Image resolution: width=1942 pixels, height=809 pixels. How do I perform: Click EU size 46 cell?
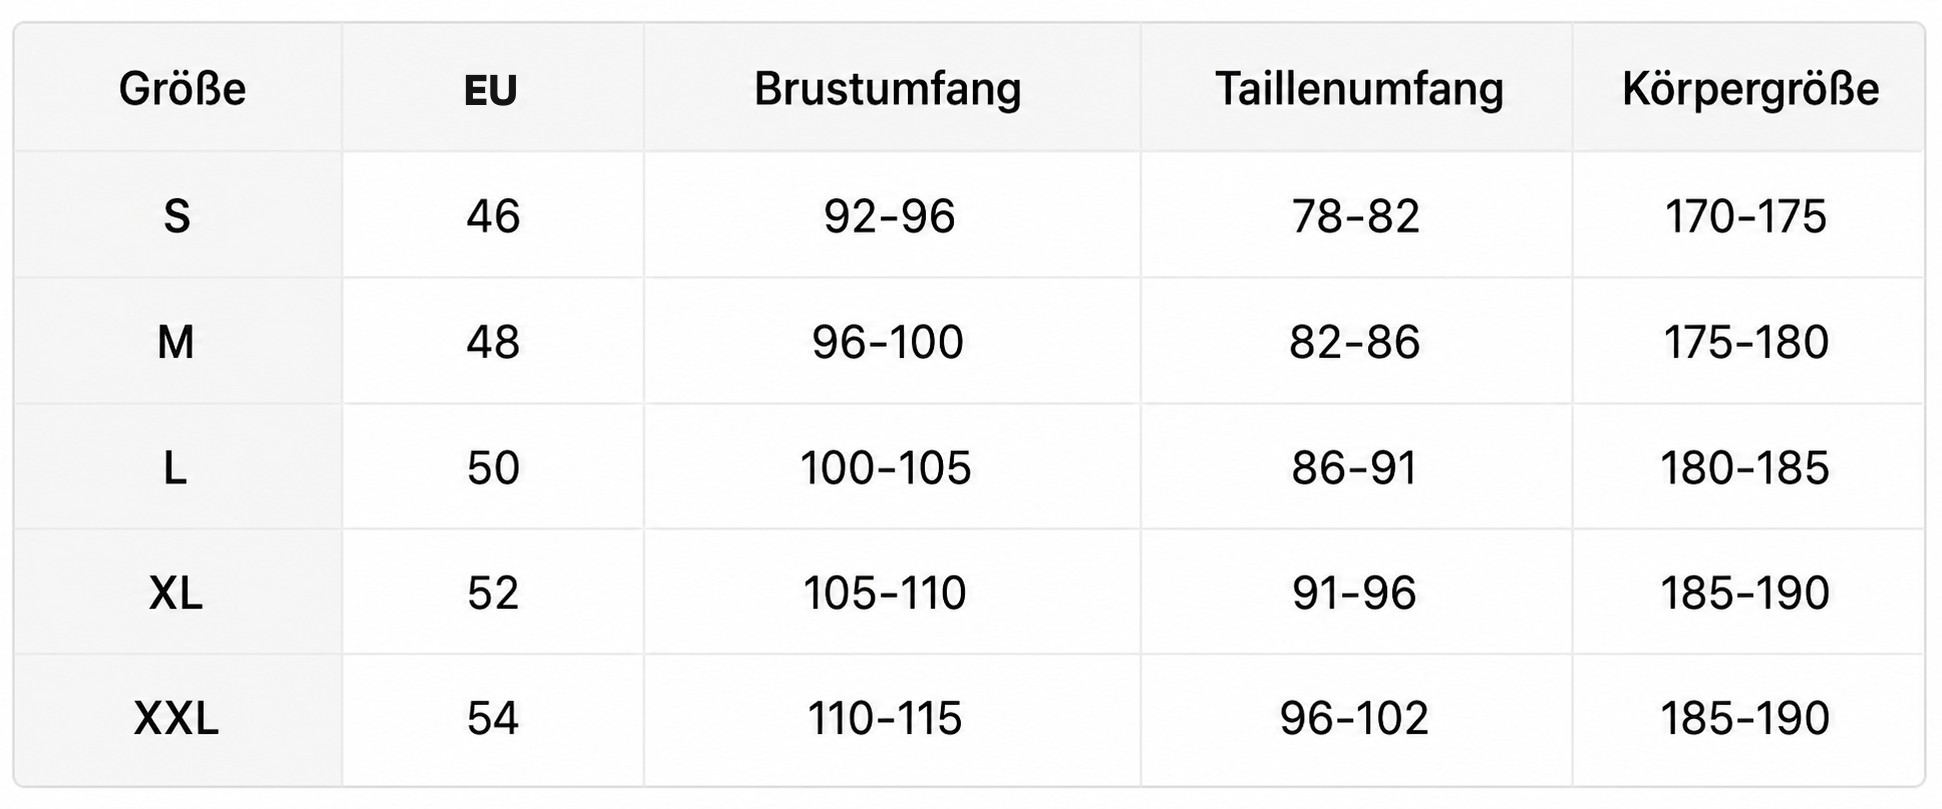[493, 216]
